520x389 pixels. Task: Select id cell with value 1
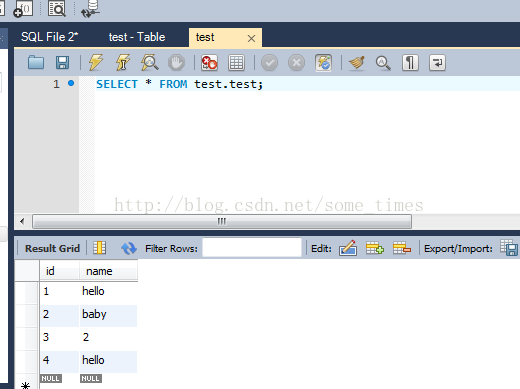60,292
